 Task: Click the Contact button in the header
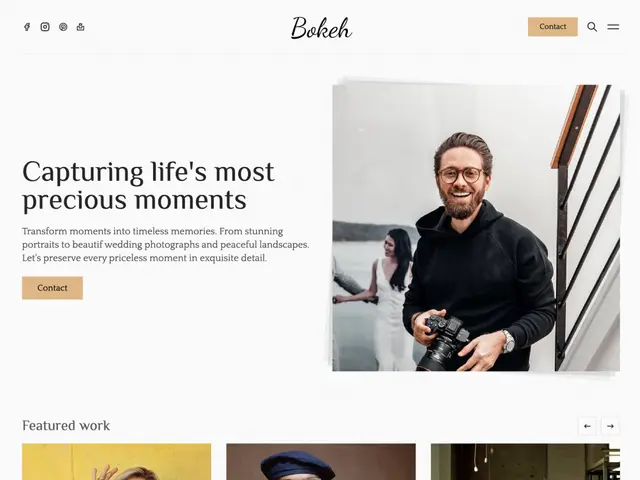click(553, 27)
